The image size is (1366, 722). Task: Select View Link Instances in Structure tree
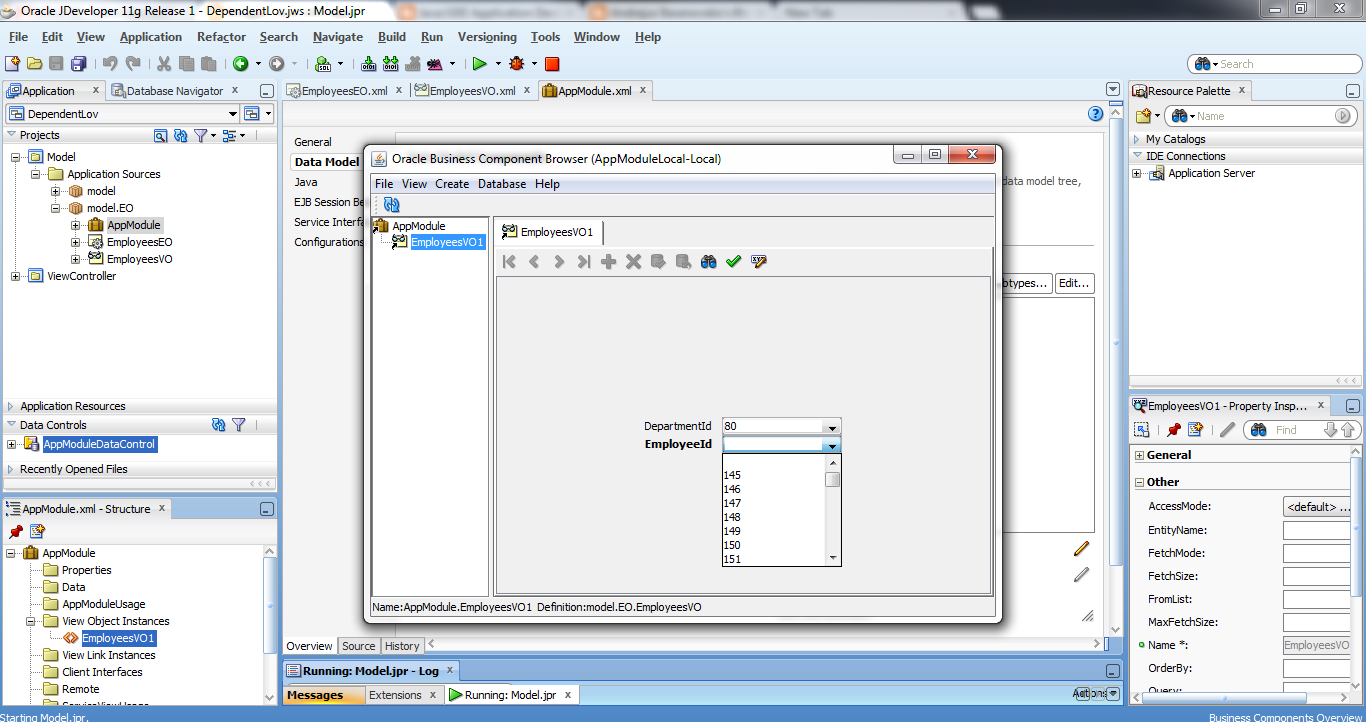click(x=109, y=655)
